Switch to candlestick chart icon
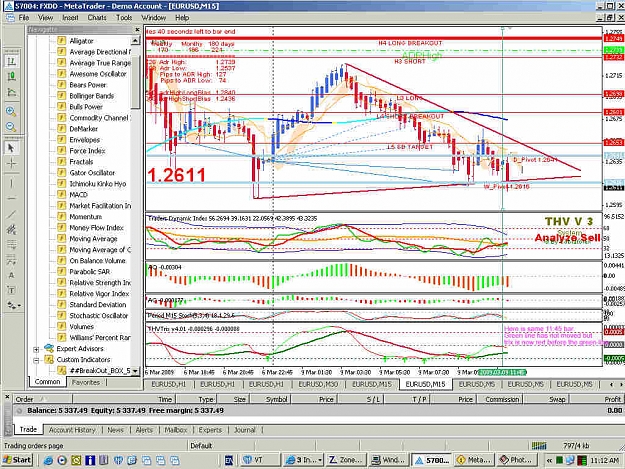Image resolution: width=625 pixels, height=469 pixels. tap(11, 77)
